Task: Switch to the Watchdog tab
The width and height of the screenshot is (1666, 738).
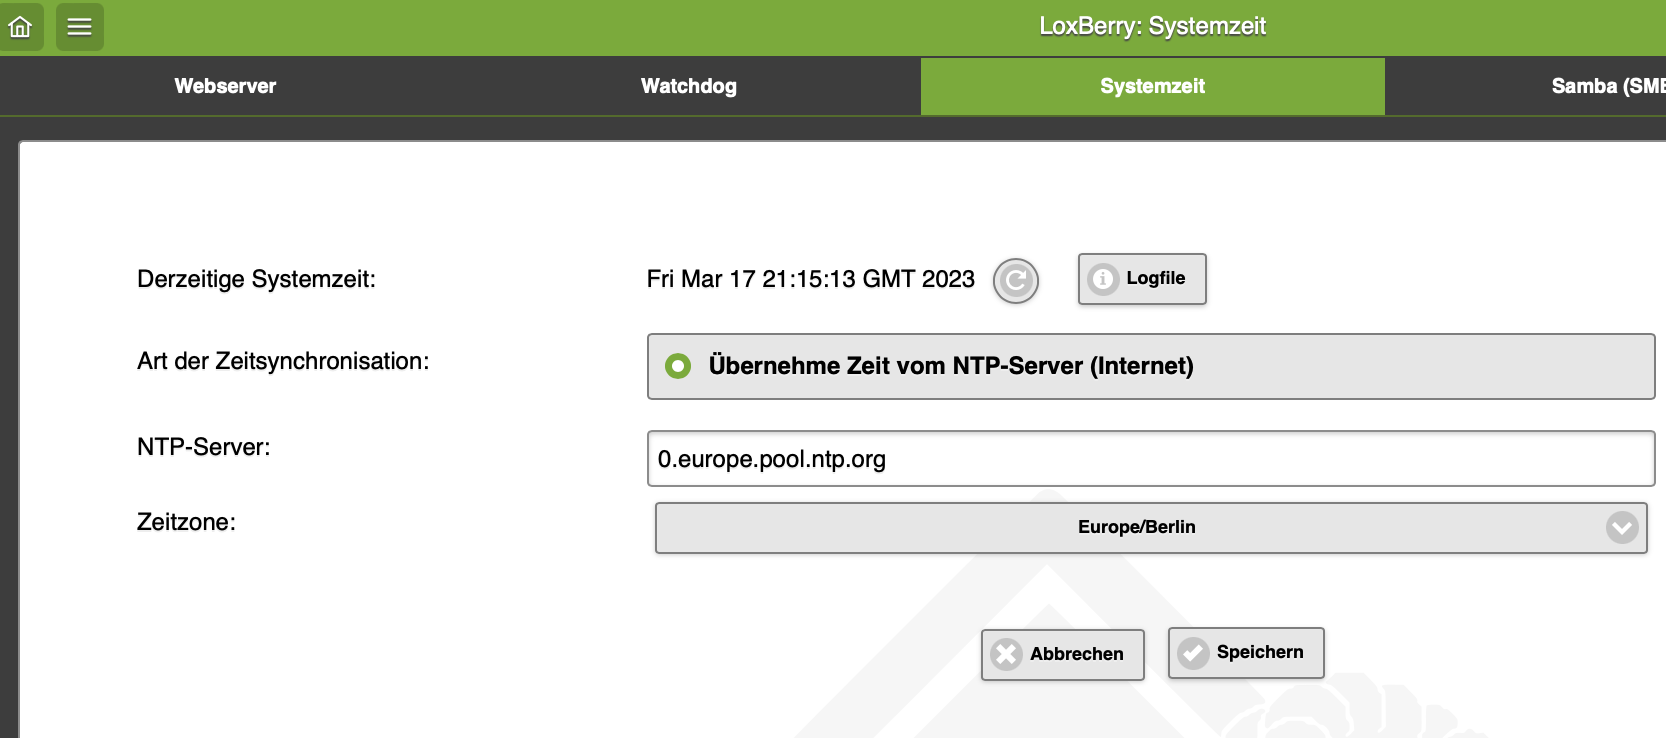Action: (689, 86)
